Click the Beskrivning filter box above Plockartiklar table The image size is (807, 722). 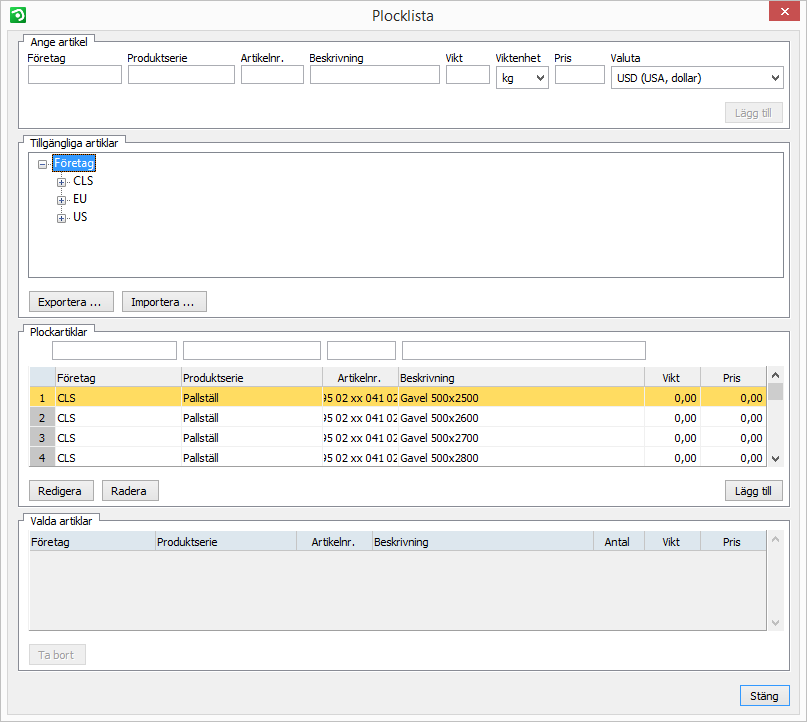523,350
